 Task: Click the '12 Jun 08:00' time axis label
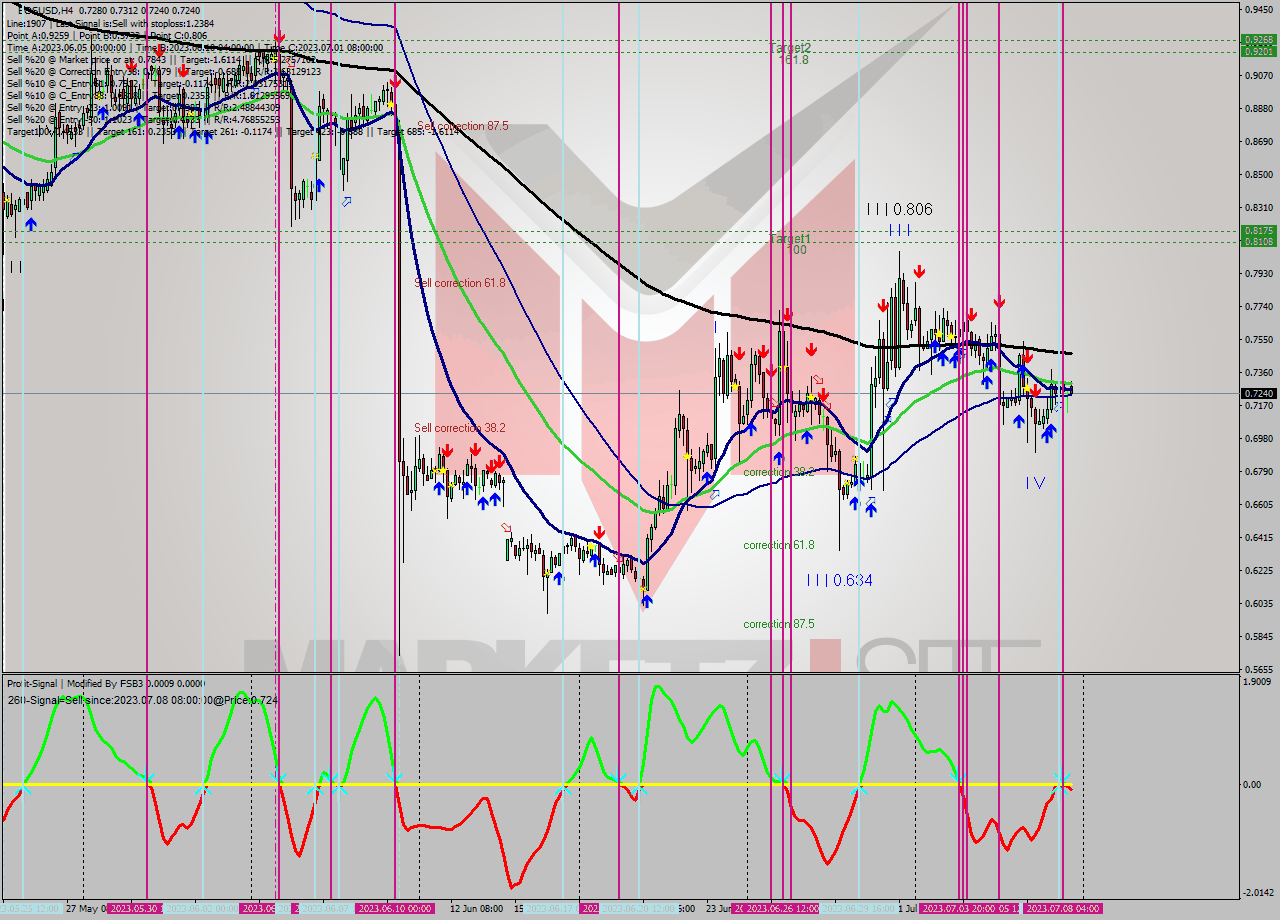476,908
